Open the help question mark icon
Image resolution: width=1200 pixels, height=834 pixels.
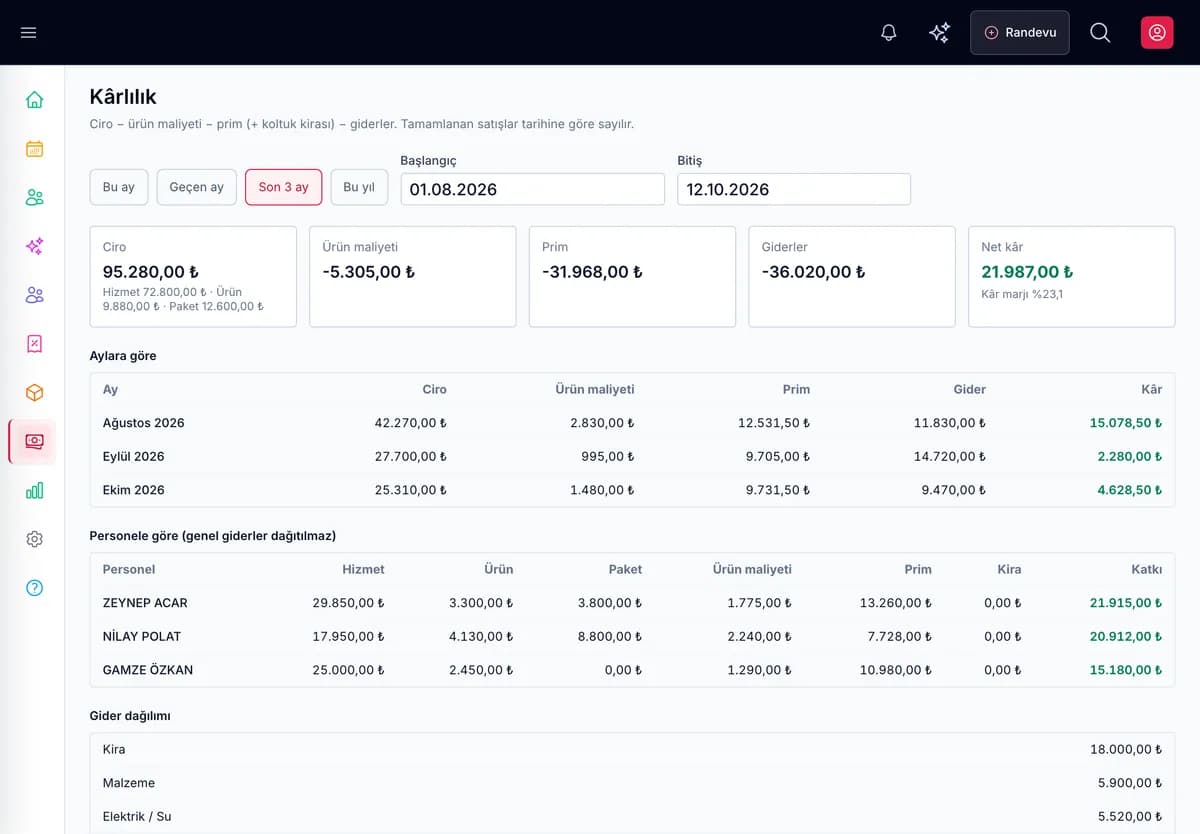[34, 588]
